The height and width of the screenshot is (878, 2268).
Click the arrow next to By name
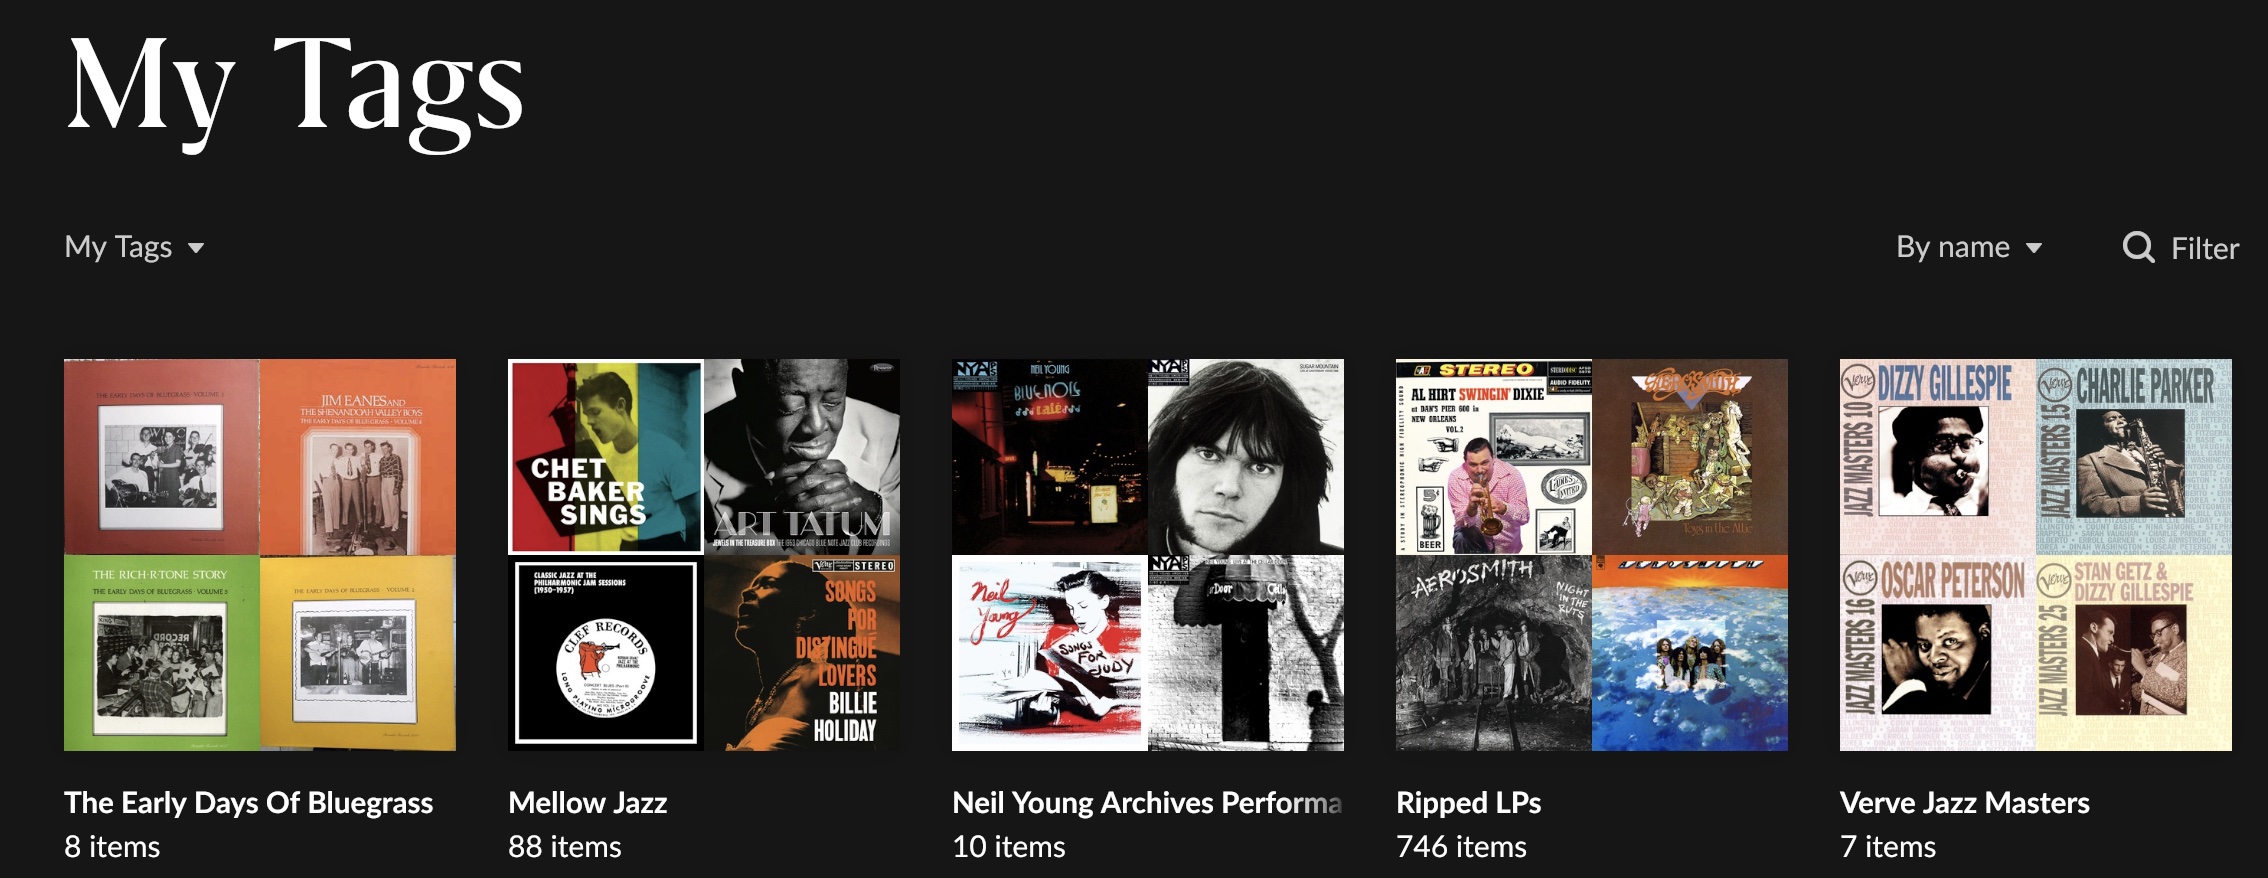(2033, 248)
